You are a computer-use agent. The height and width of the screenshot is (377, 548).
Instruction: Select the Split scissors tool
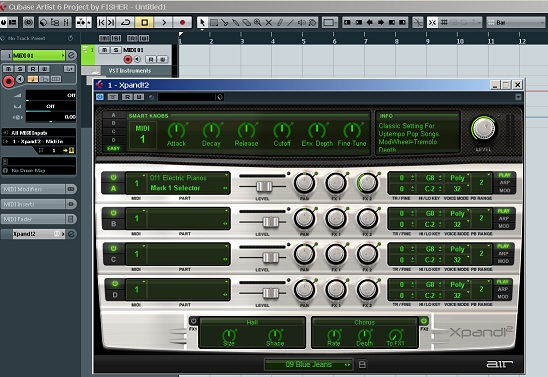[225, 23]
